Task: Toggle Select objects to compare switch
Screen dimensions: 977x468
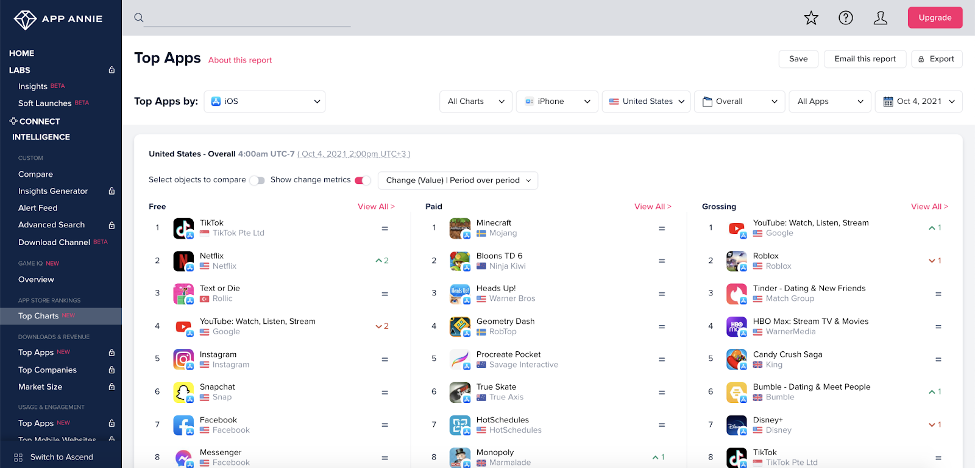Action: coord(257,181)
